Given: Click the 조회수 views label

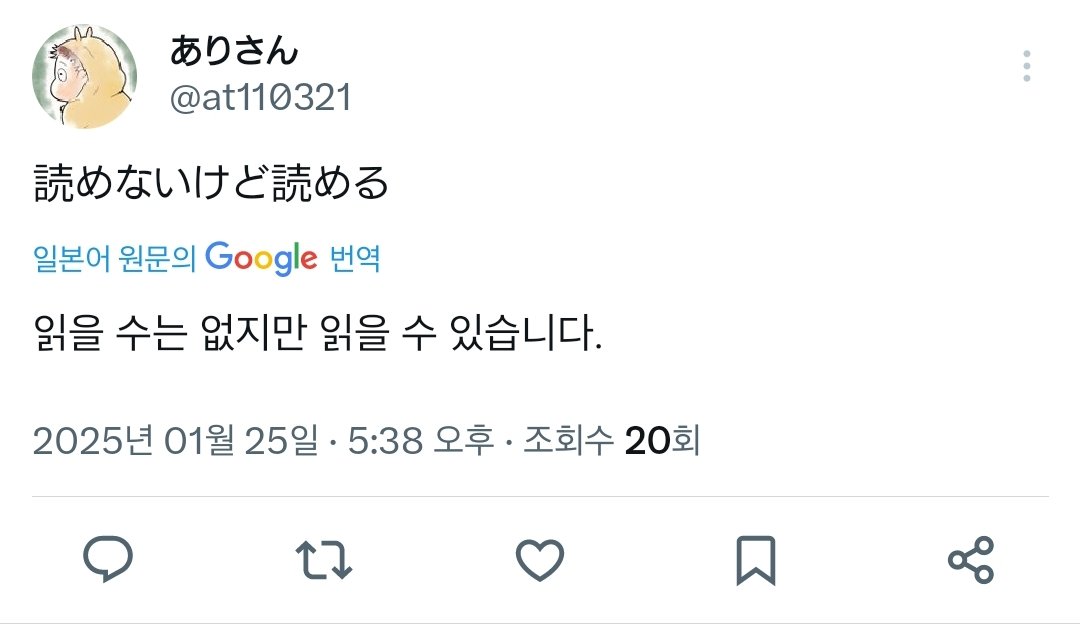Looking at the screenshot, I should 568,441.
